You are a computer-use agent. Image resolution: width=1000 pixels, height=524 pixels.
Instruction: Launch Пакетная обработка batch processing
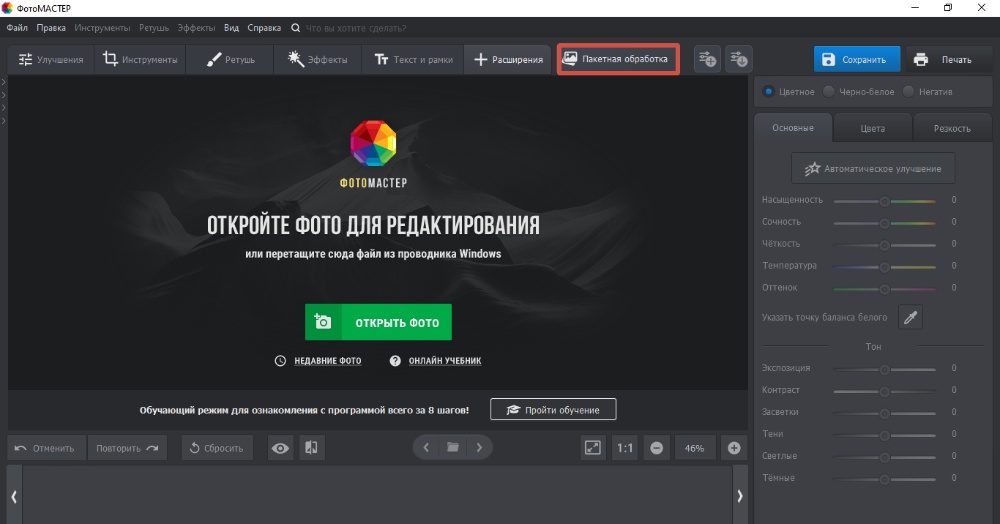(618, 59)
